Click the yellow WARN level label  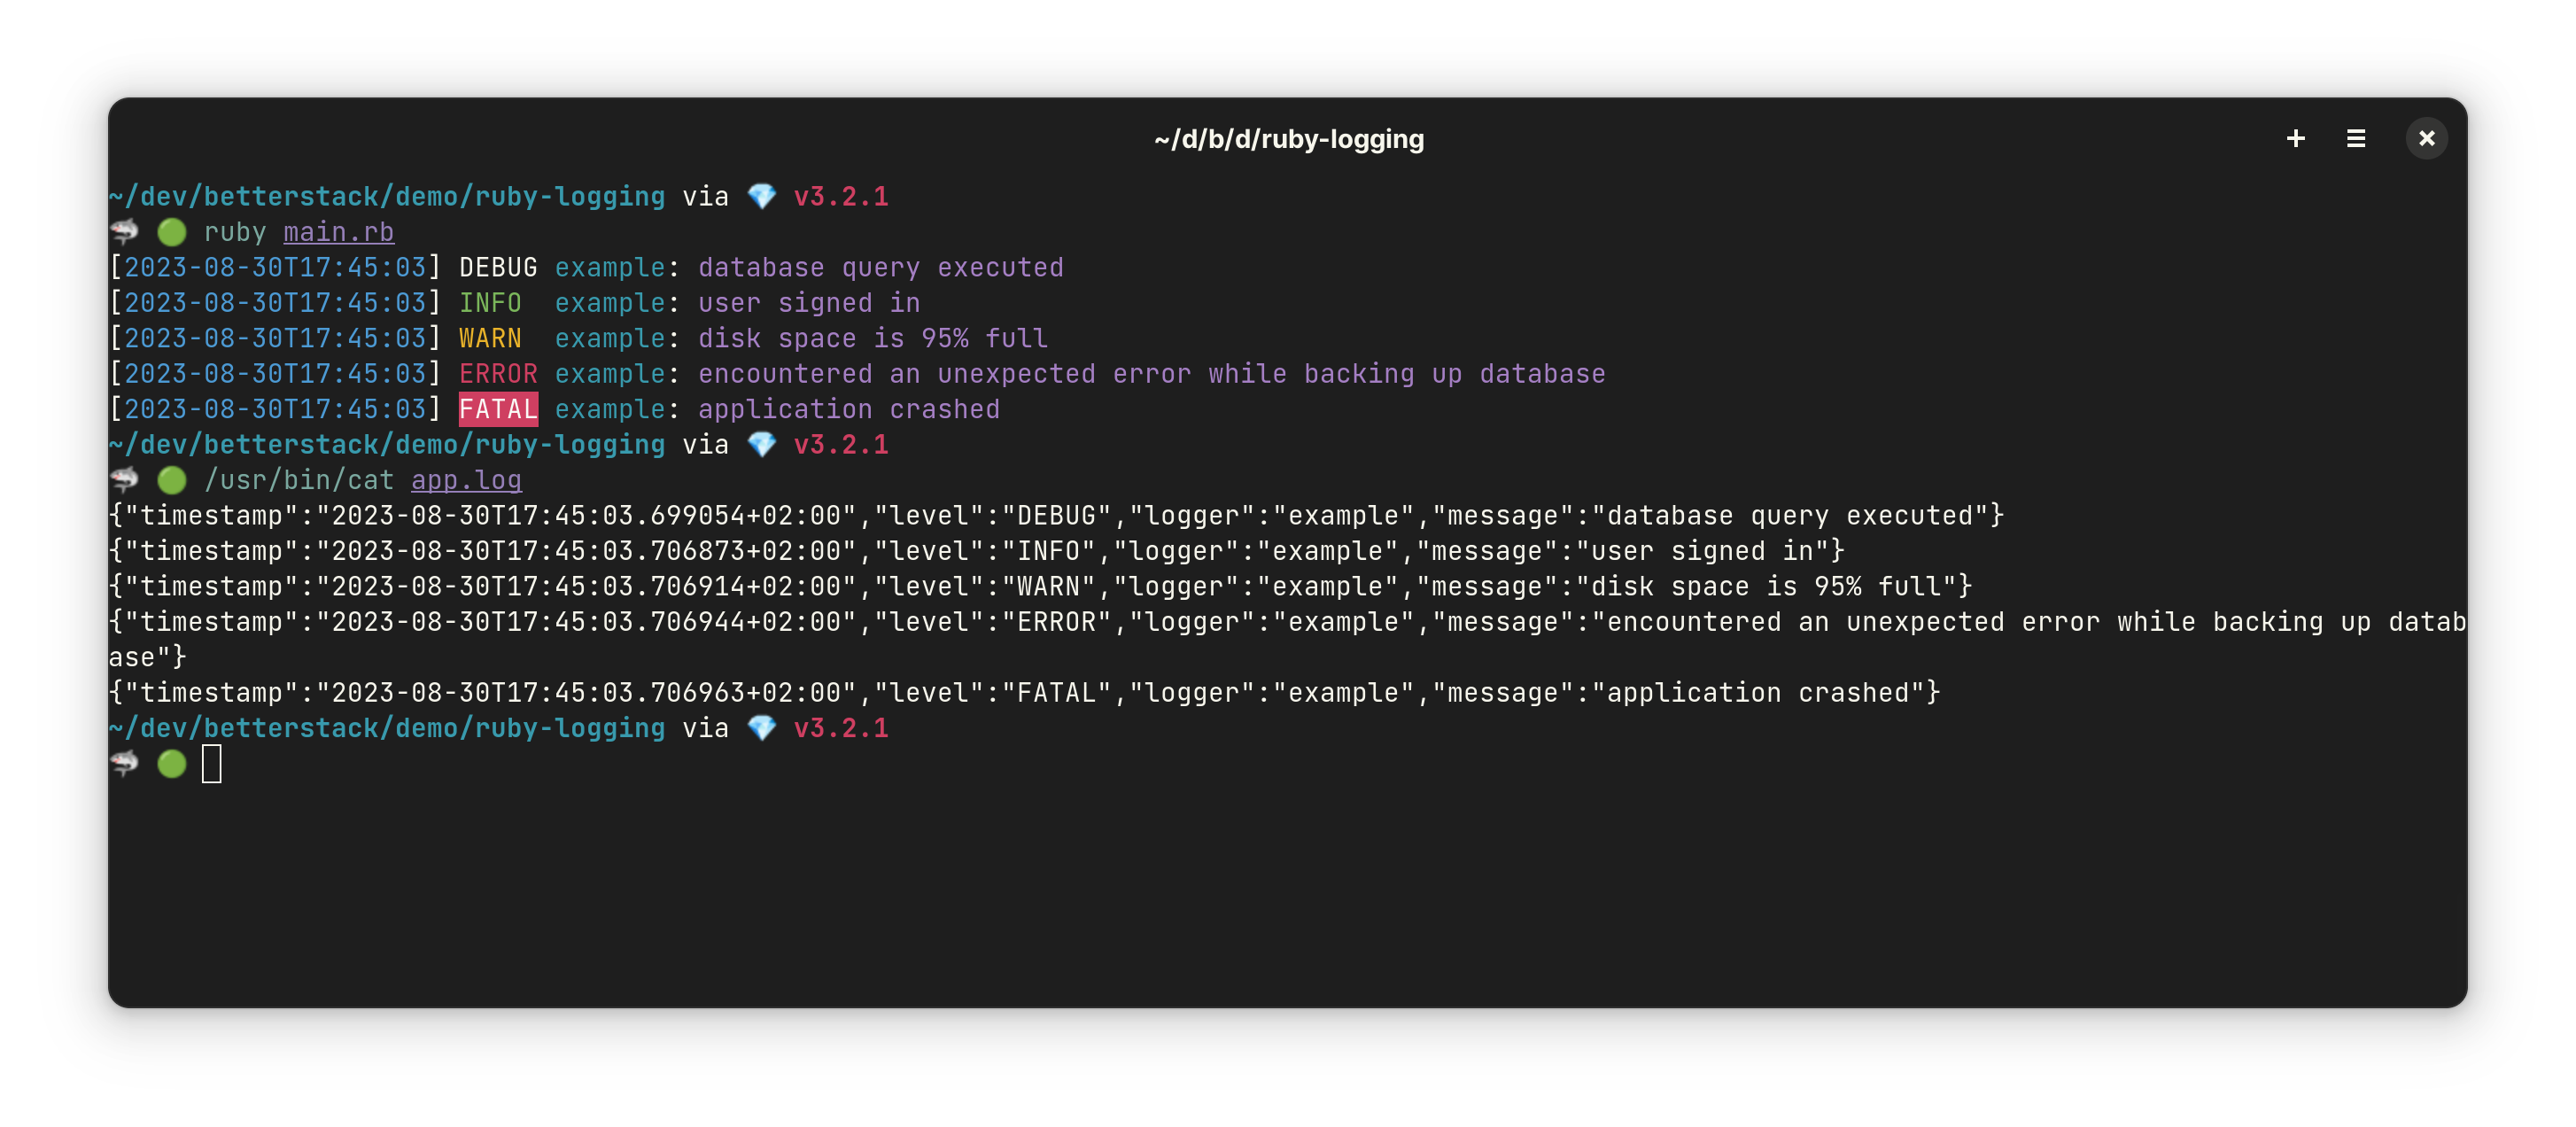click(x=490, y=338)
